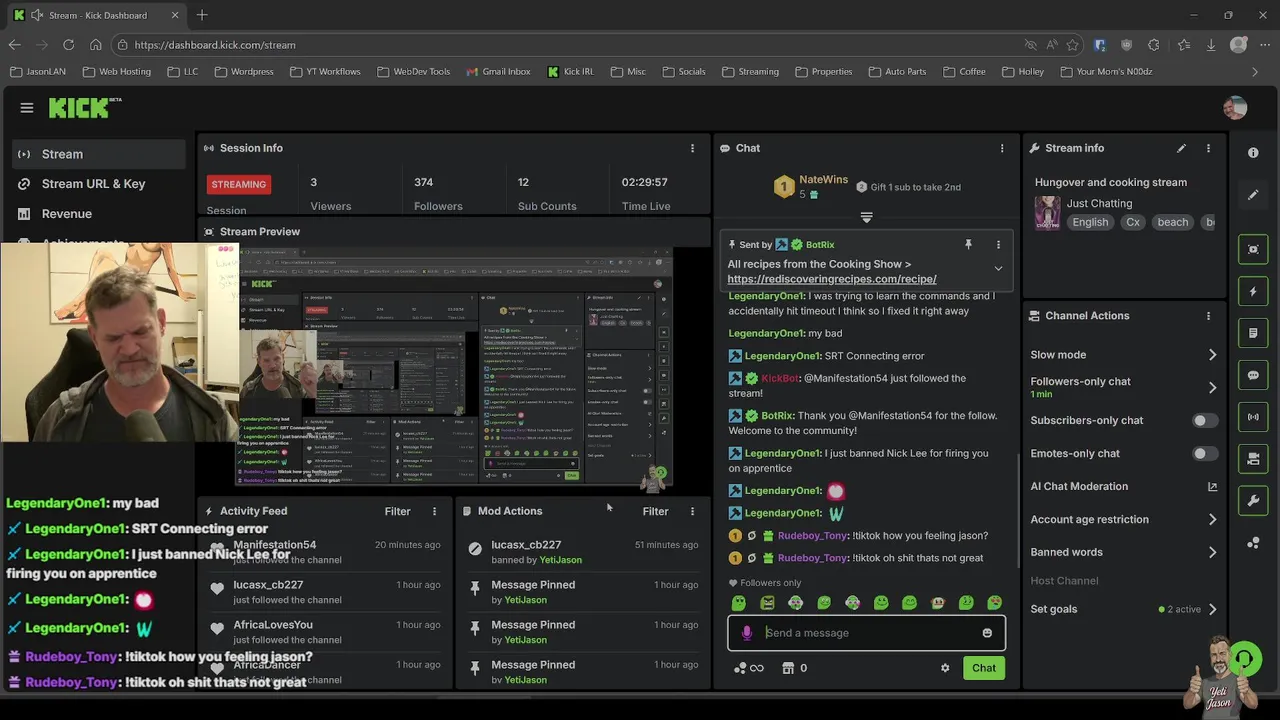Click the store icon below the message box
The width and height of the screenshot is (1280, 720).
tap(787, 668)
